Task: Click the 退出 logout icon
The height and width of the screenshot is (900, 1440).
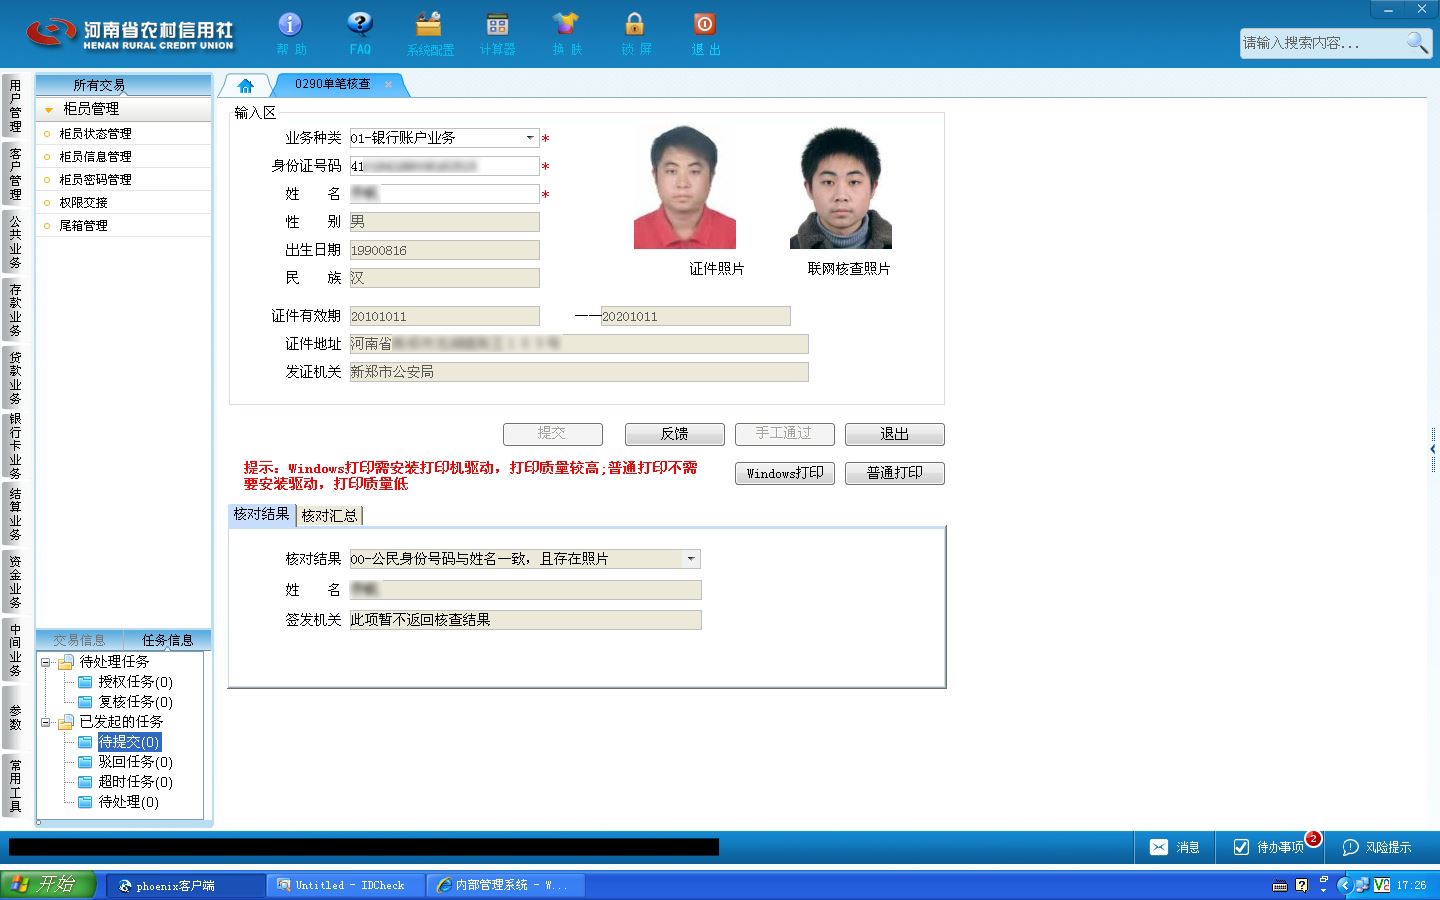Action: 704,25
